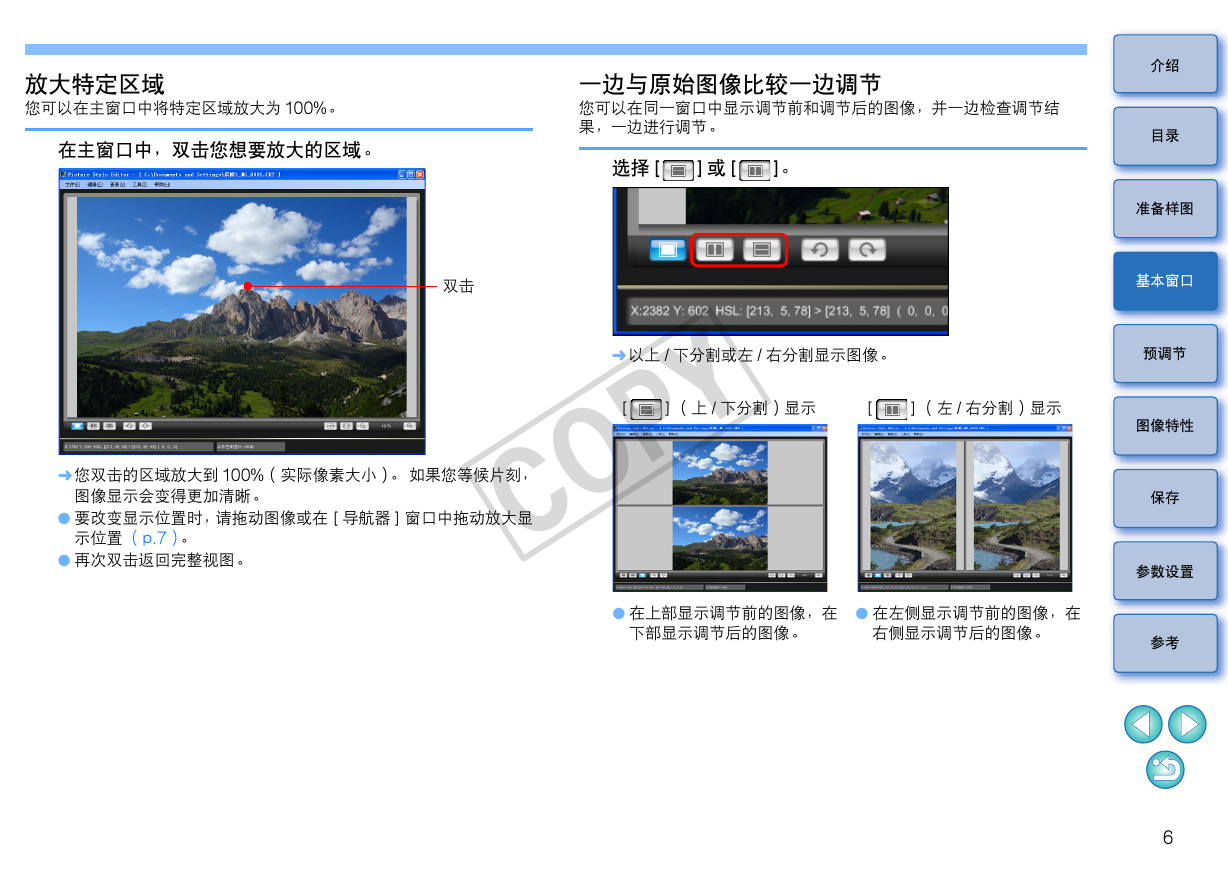Click the return-to-previous-view round icon

pos(1165,769)
